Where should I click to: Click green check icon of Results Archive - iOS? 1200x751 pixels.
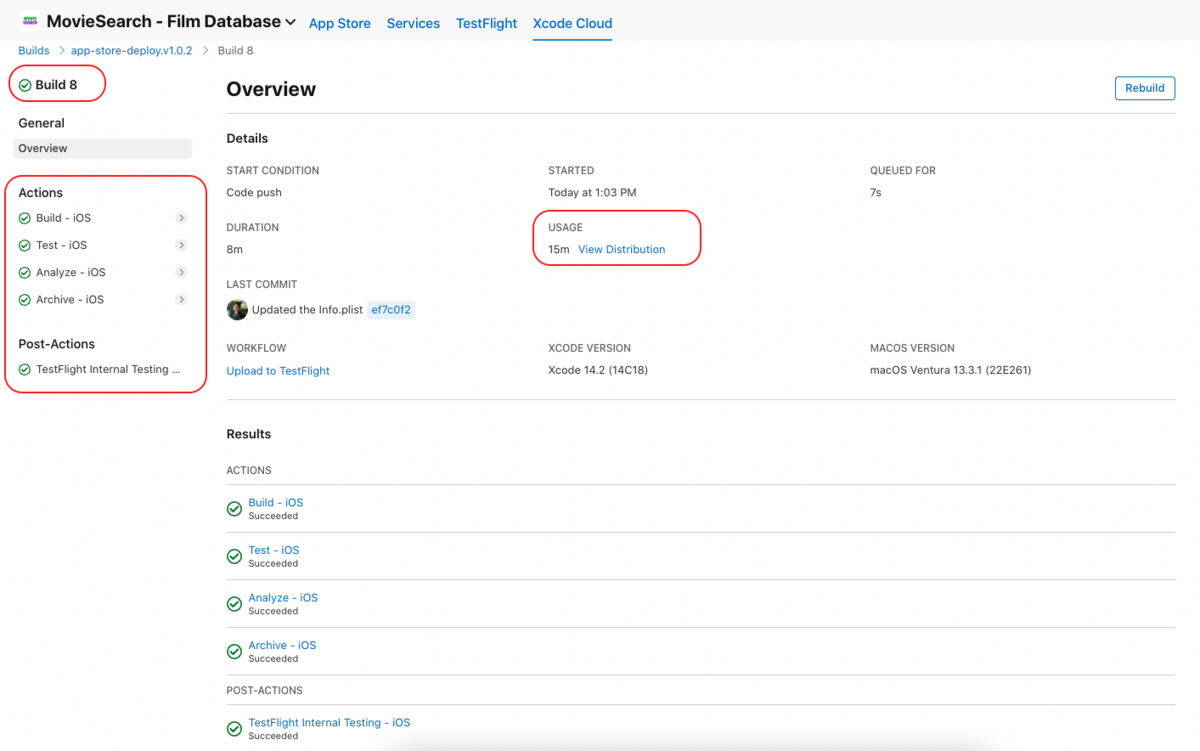(x=234, y=651)
